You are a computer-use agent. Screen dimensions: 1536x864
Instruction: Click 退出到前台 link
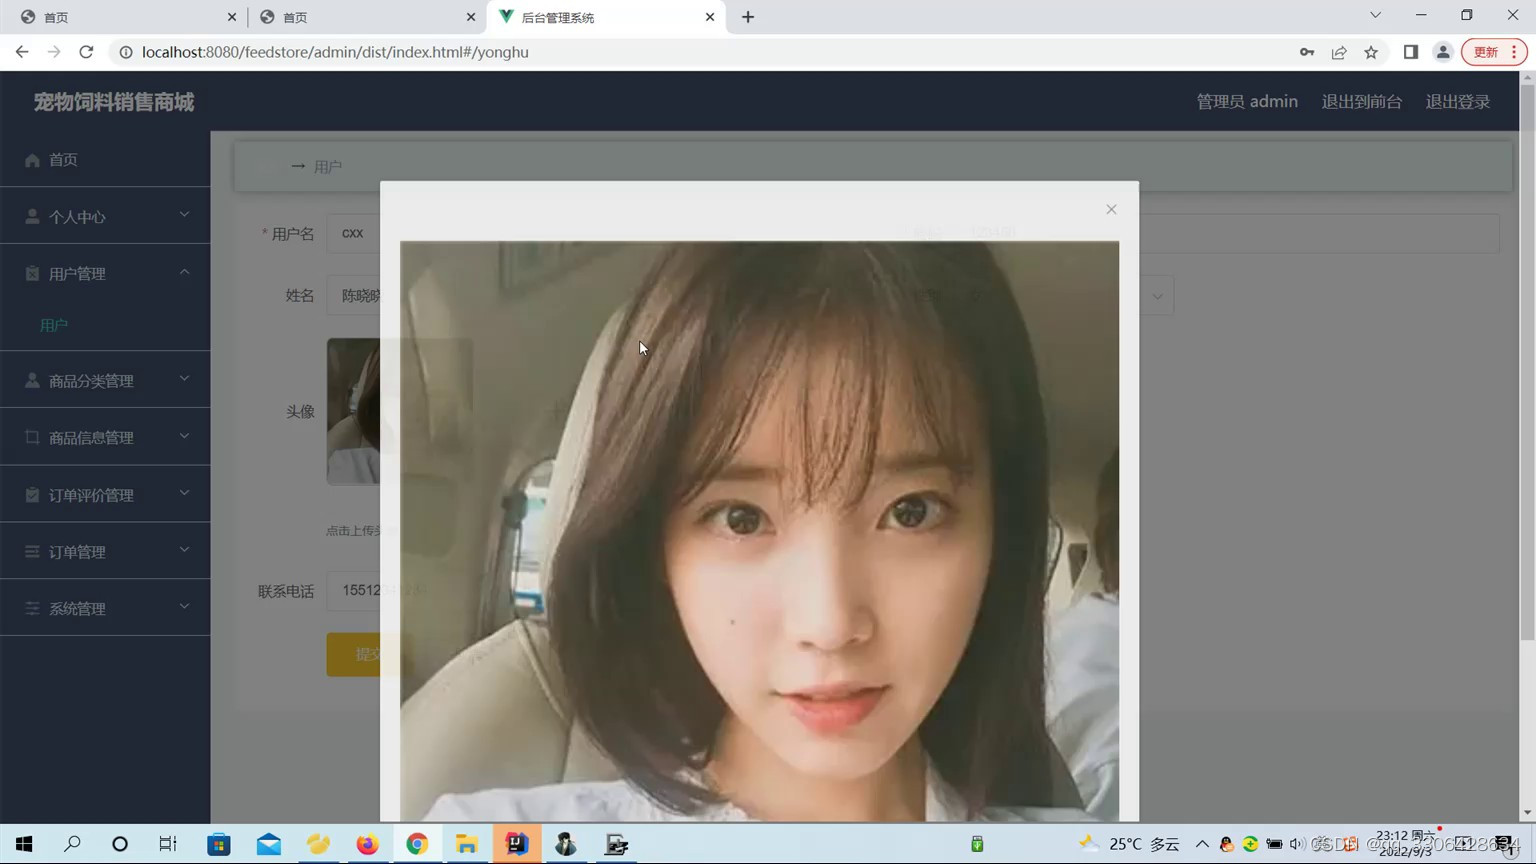[x=1361, y=102]
